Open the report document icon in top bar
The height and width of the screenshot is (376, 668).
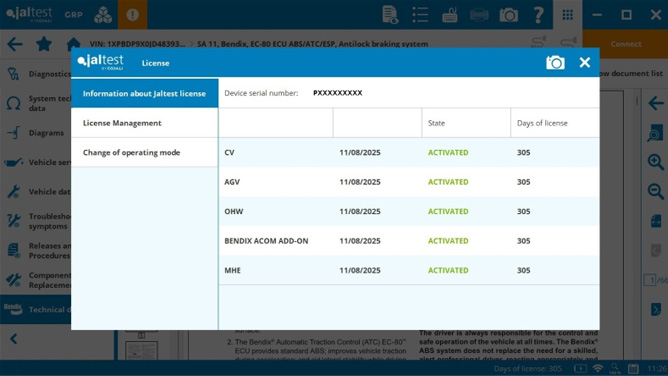pos(390,14)
